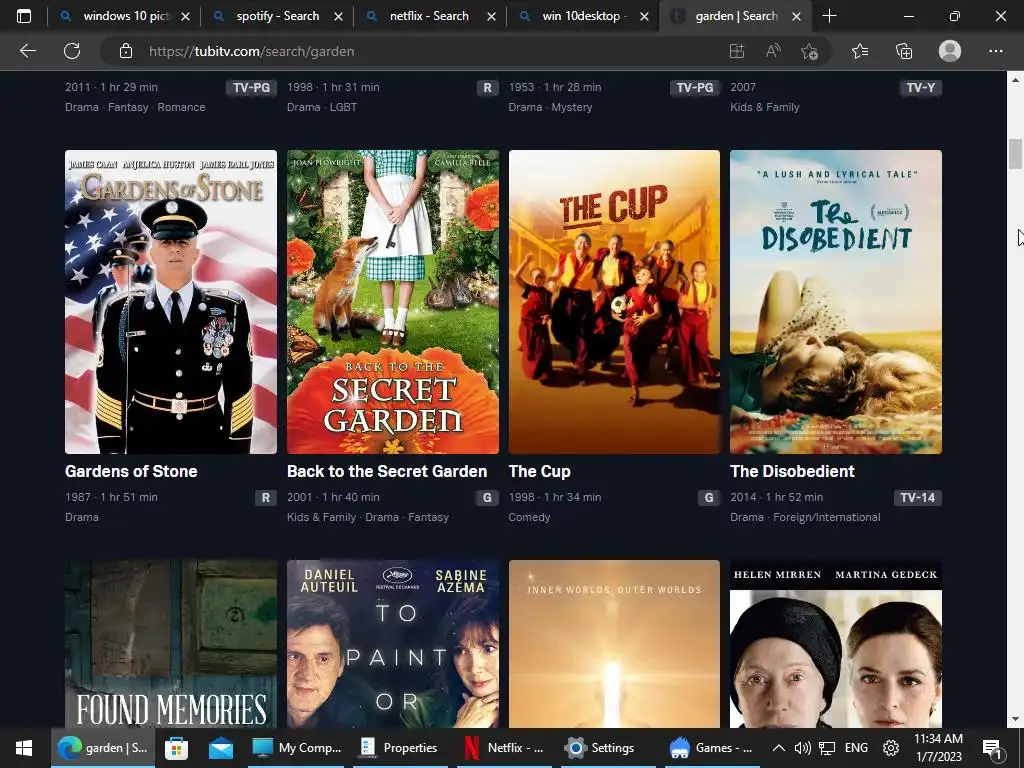Open the Collections icon in the toolbar
This screenshot has width=1024, height=768.
(904, 51)
